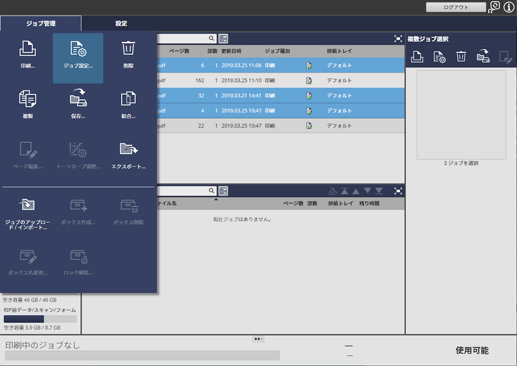Viewport: 517px width, 366px height.
Task: Click the 使用可能 status text
Action: (x=472, y=350)
